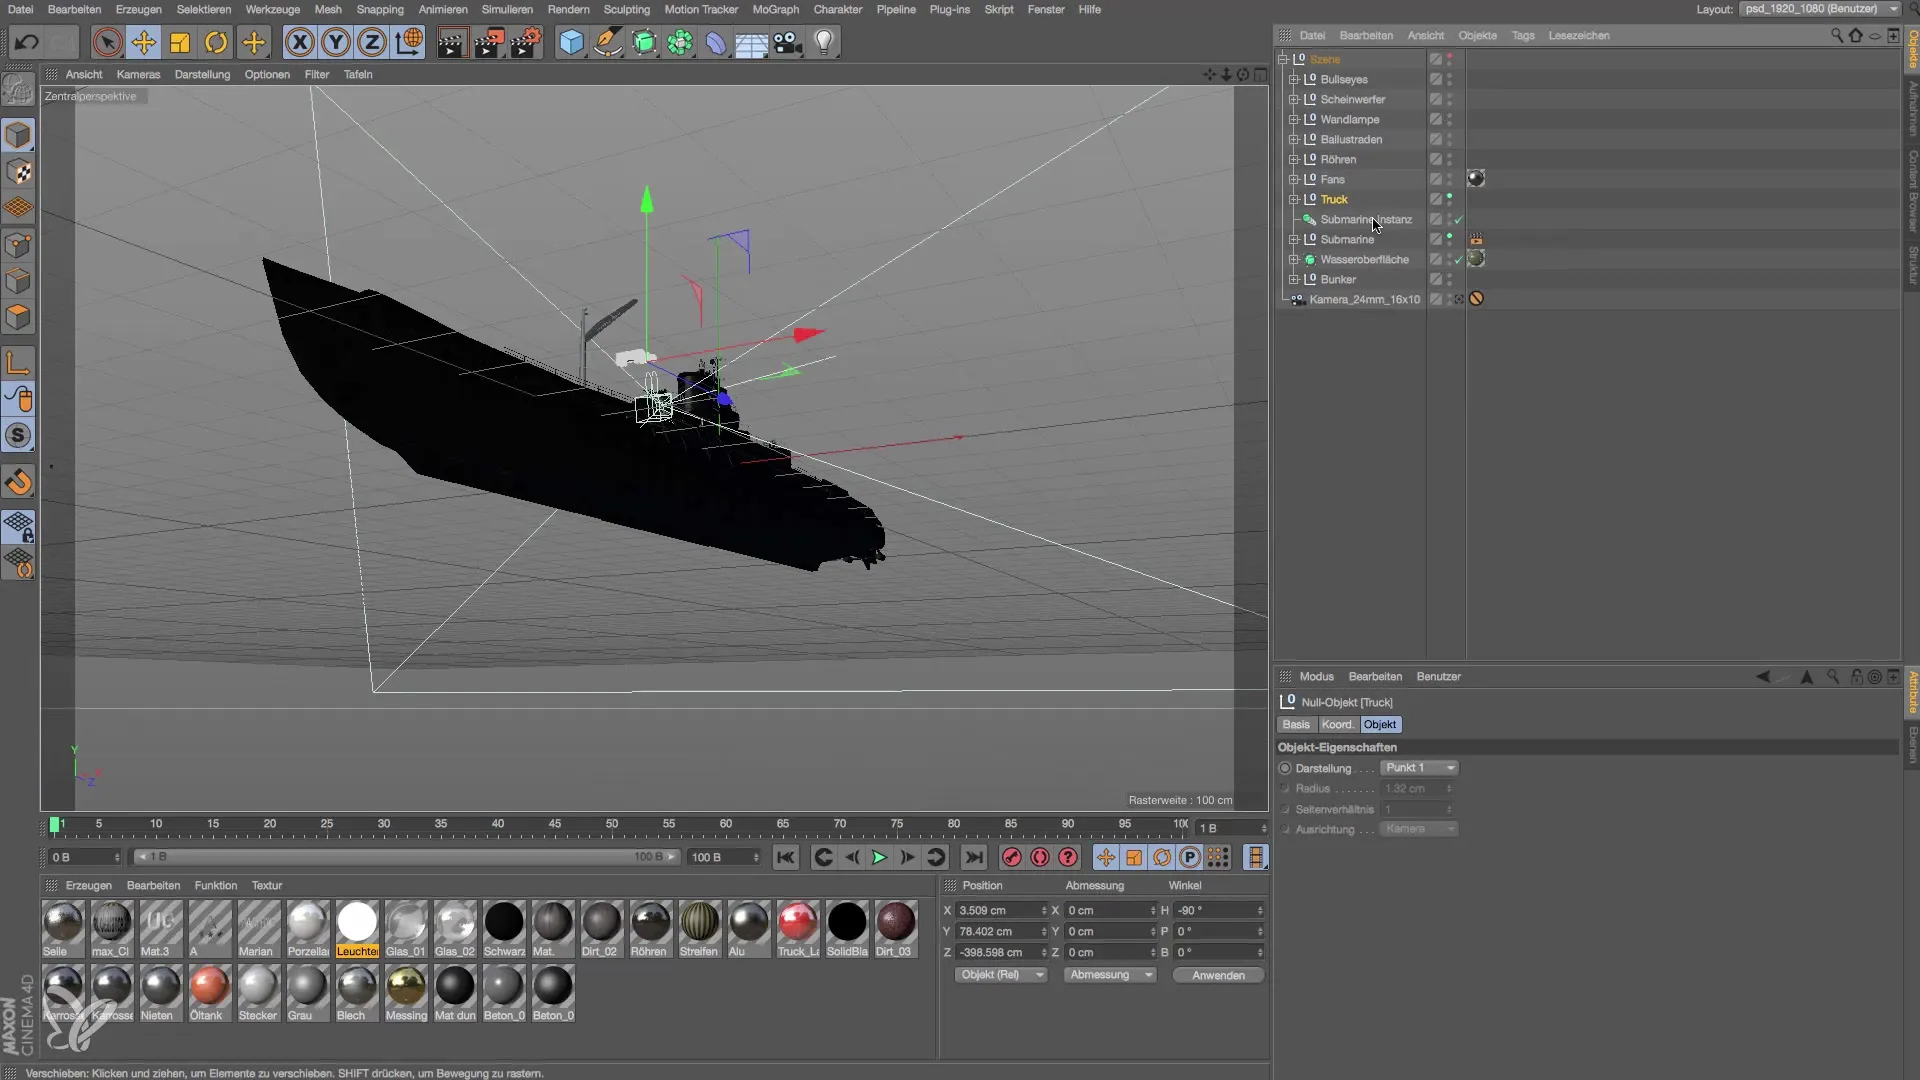Expand the Truck tree node
Viewport: 1920px width, 1080px height.
tap(1294, 199)
